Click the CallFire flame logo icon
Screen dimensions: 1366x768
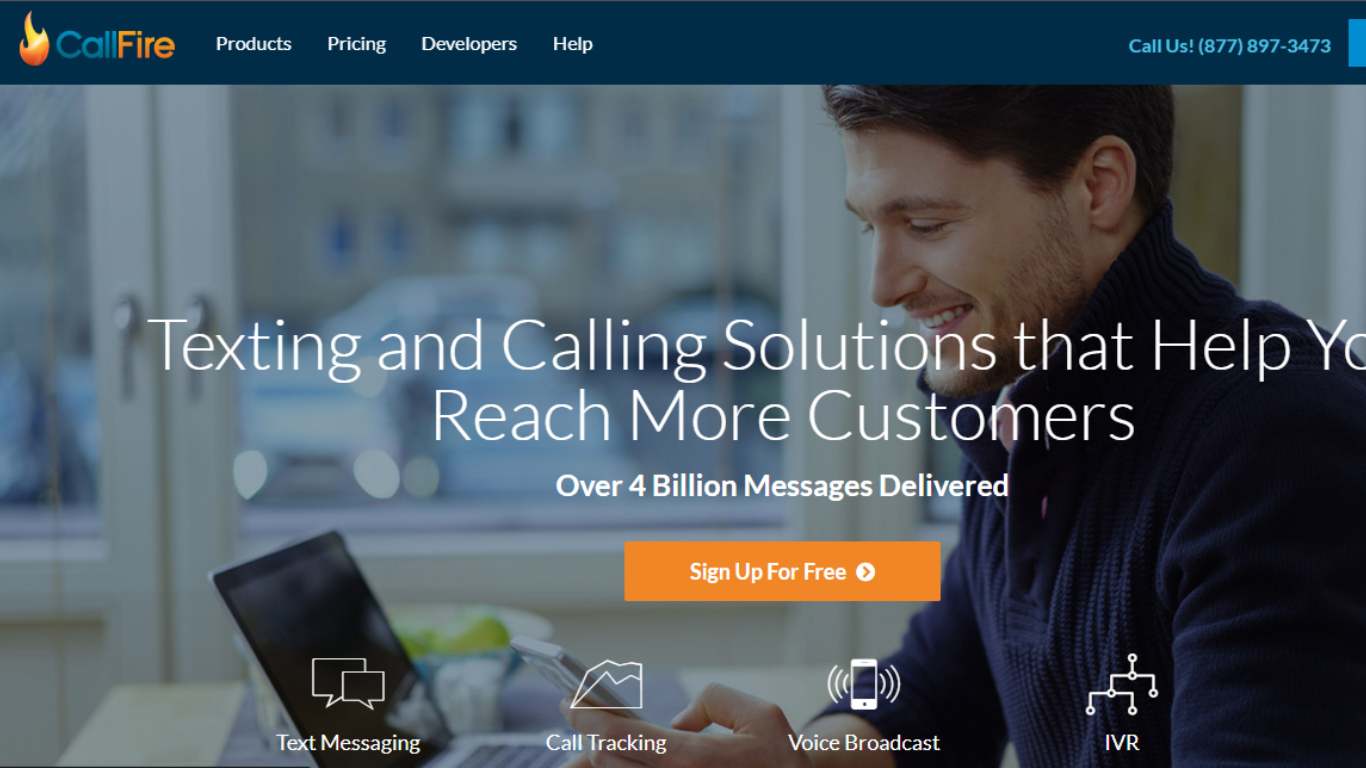click(x=34, y=40)
